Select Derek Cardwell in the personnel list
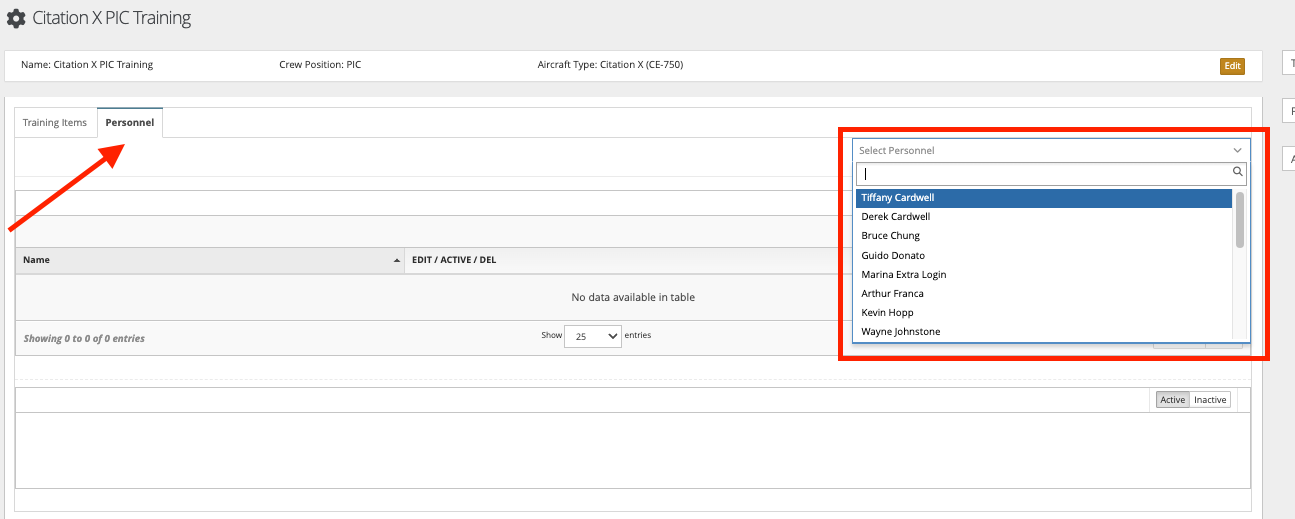This screenshot has width=1295, height=519. pyautogui.click(x=896, y=217)
